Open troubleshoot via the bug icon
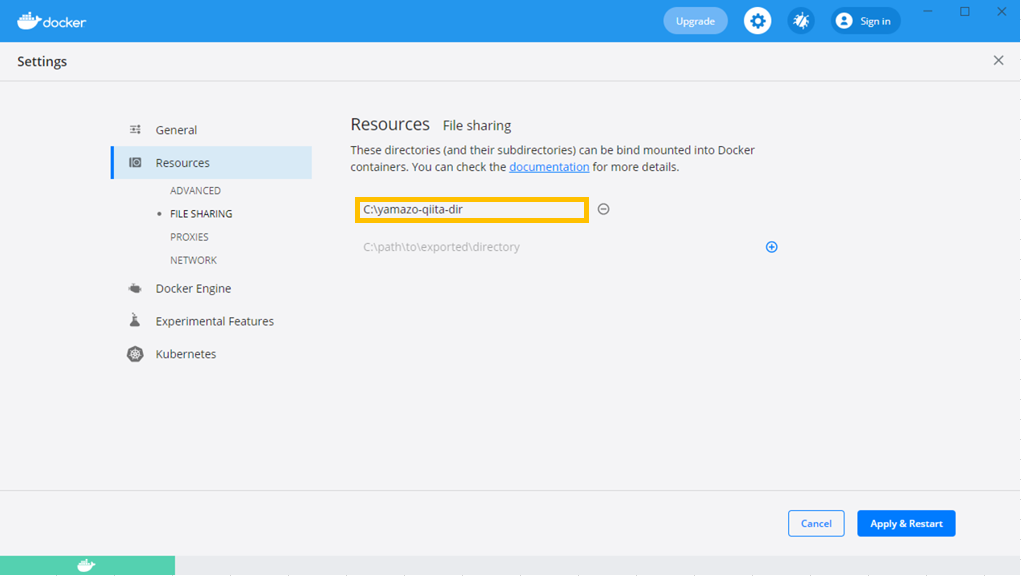Viewport: 1021px width, 576px height. tap(801, 21)
